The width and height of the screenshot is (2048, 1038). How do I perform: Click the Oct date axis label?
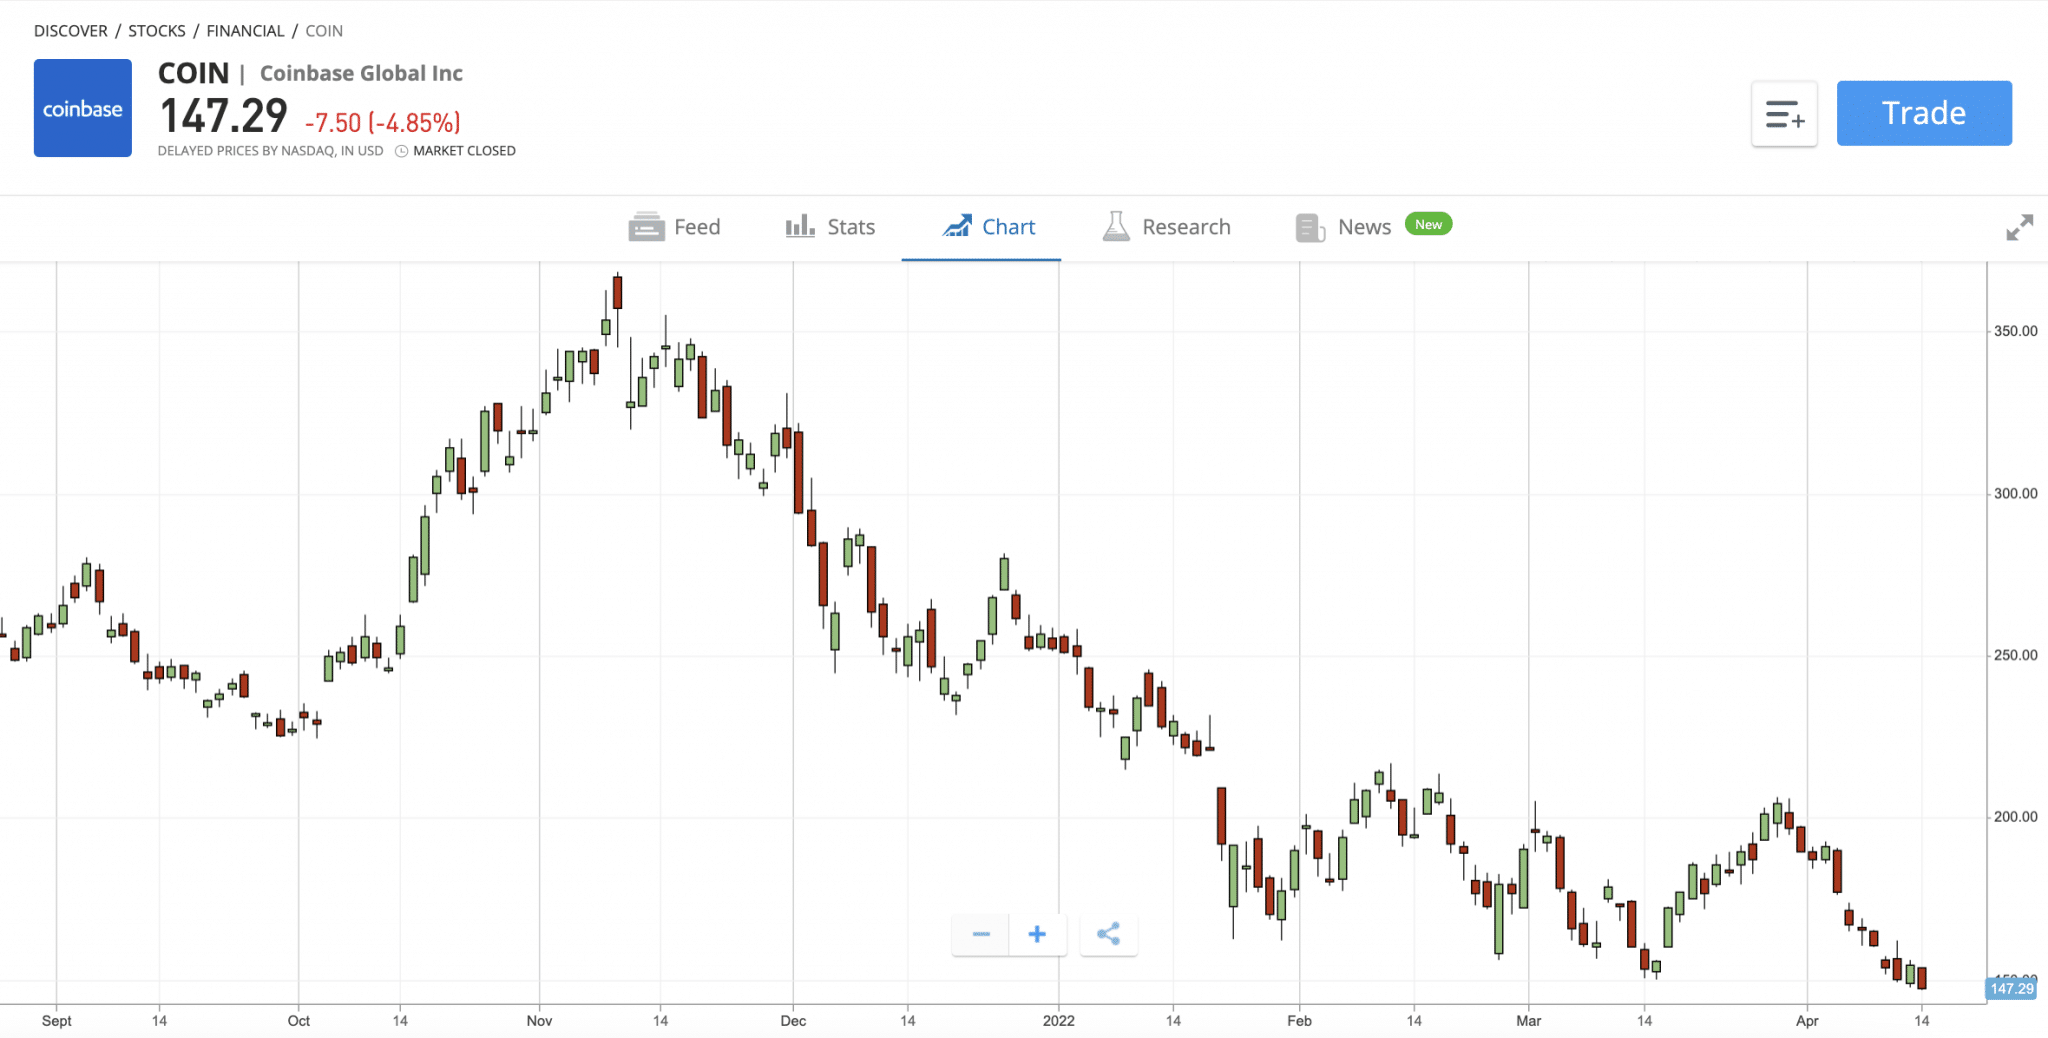tap(299, 1020)
